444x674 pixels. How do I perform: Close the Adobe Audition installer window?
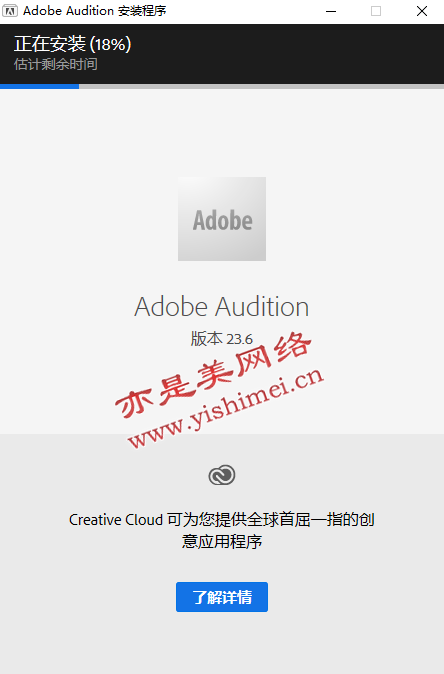(422, 11)
